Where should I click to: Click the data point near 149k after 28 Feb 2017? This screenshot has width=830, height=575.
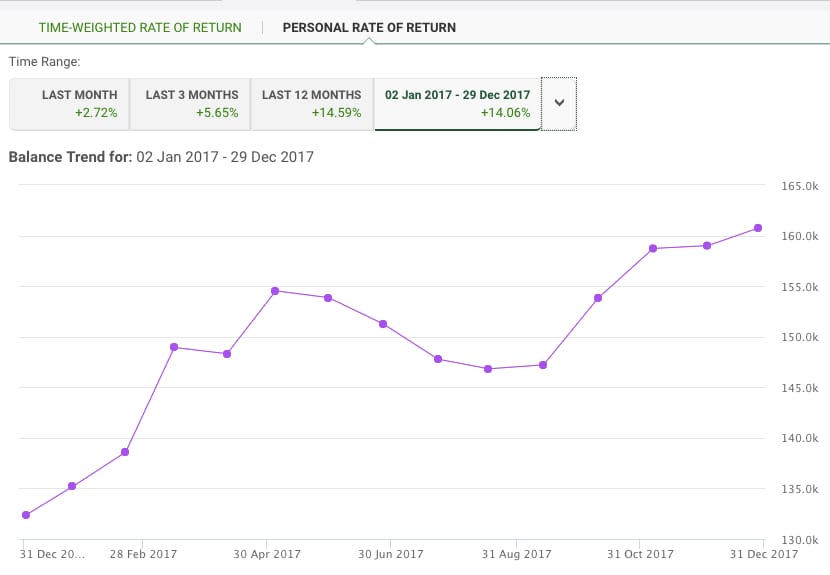coord(174,347)
